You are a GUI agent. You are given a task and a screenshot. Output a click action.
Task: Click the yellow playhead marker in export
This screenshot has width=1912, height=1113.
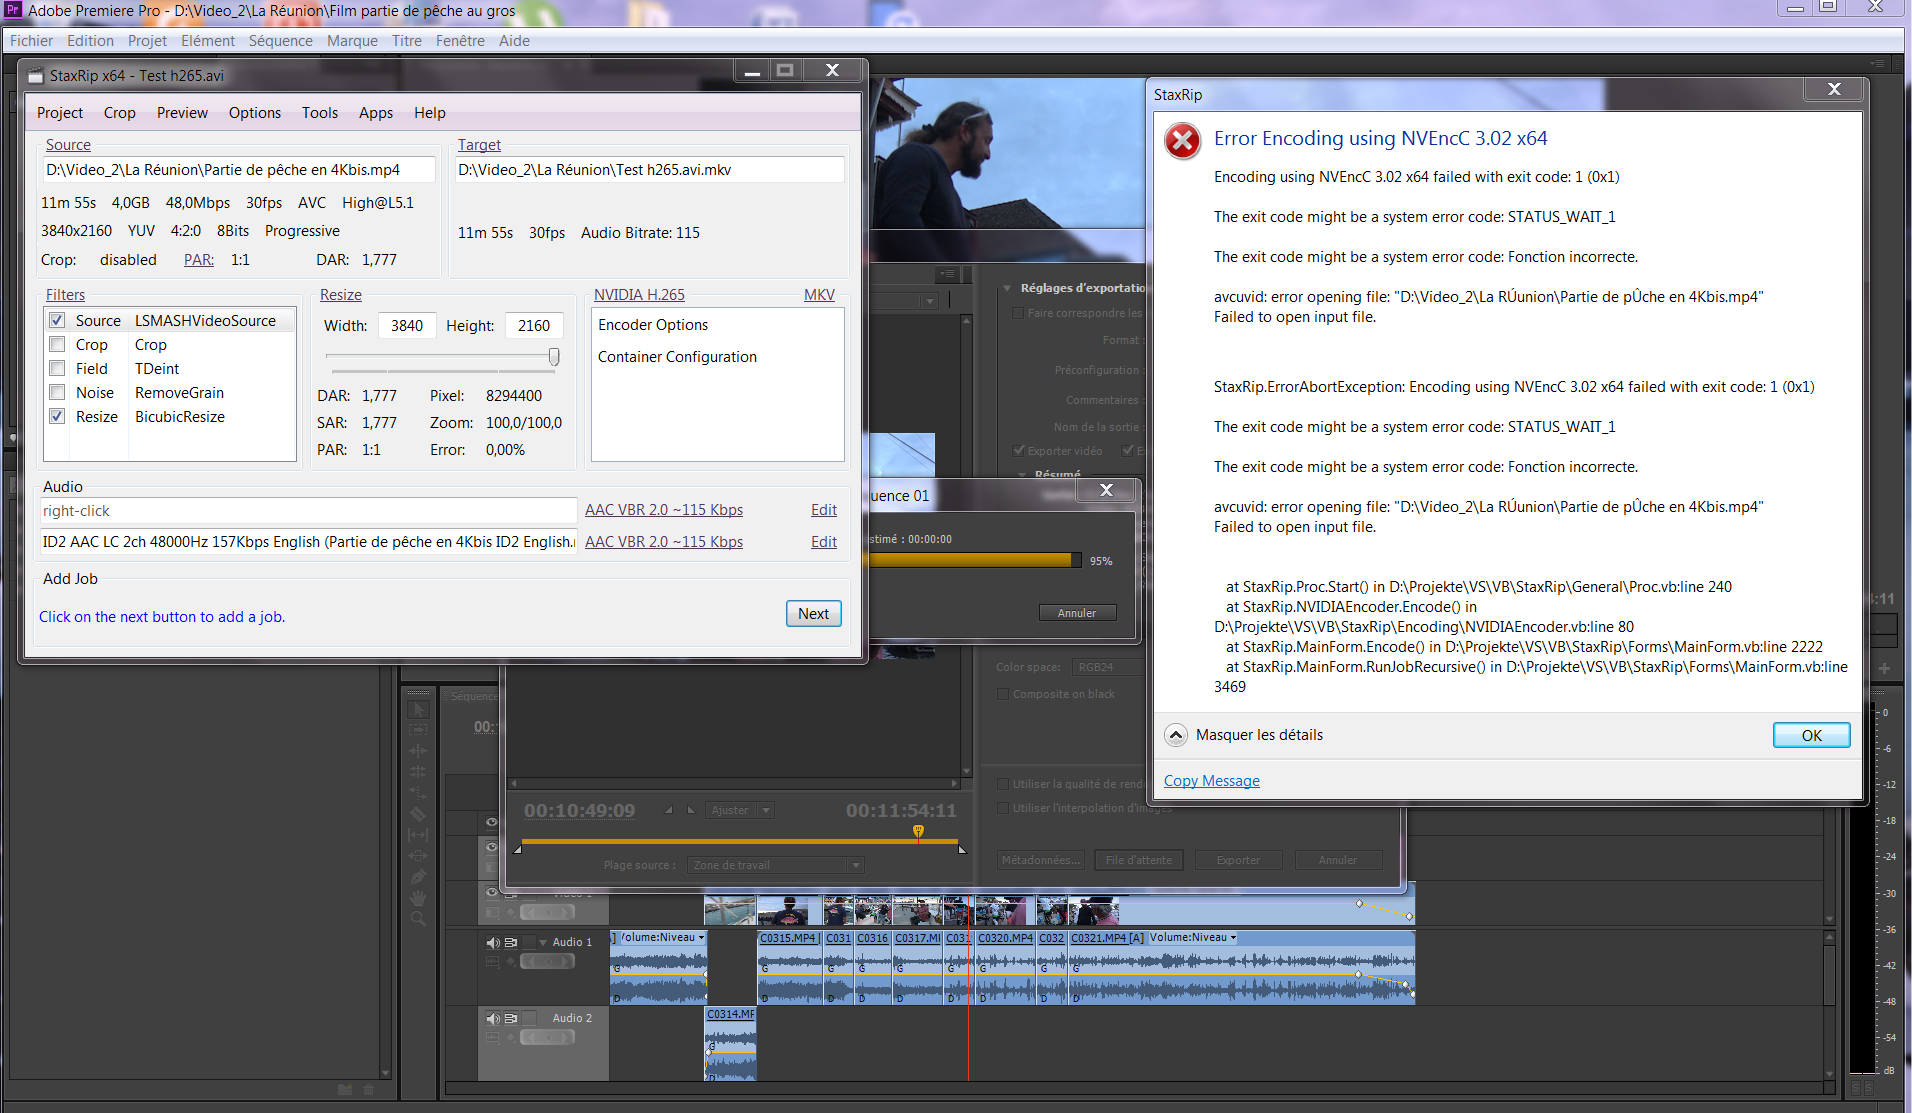point(918,831)
